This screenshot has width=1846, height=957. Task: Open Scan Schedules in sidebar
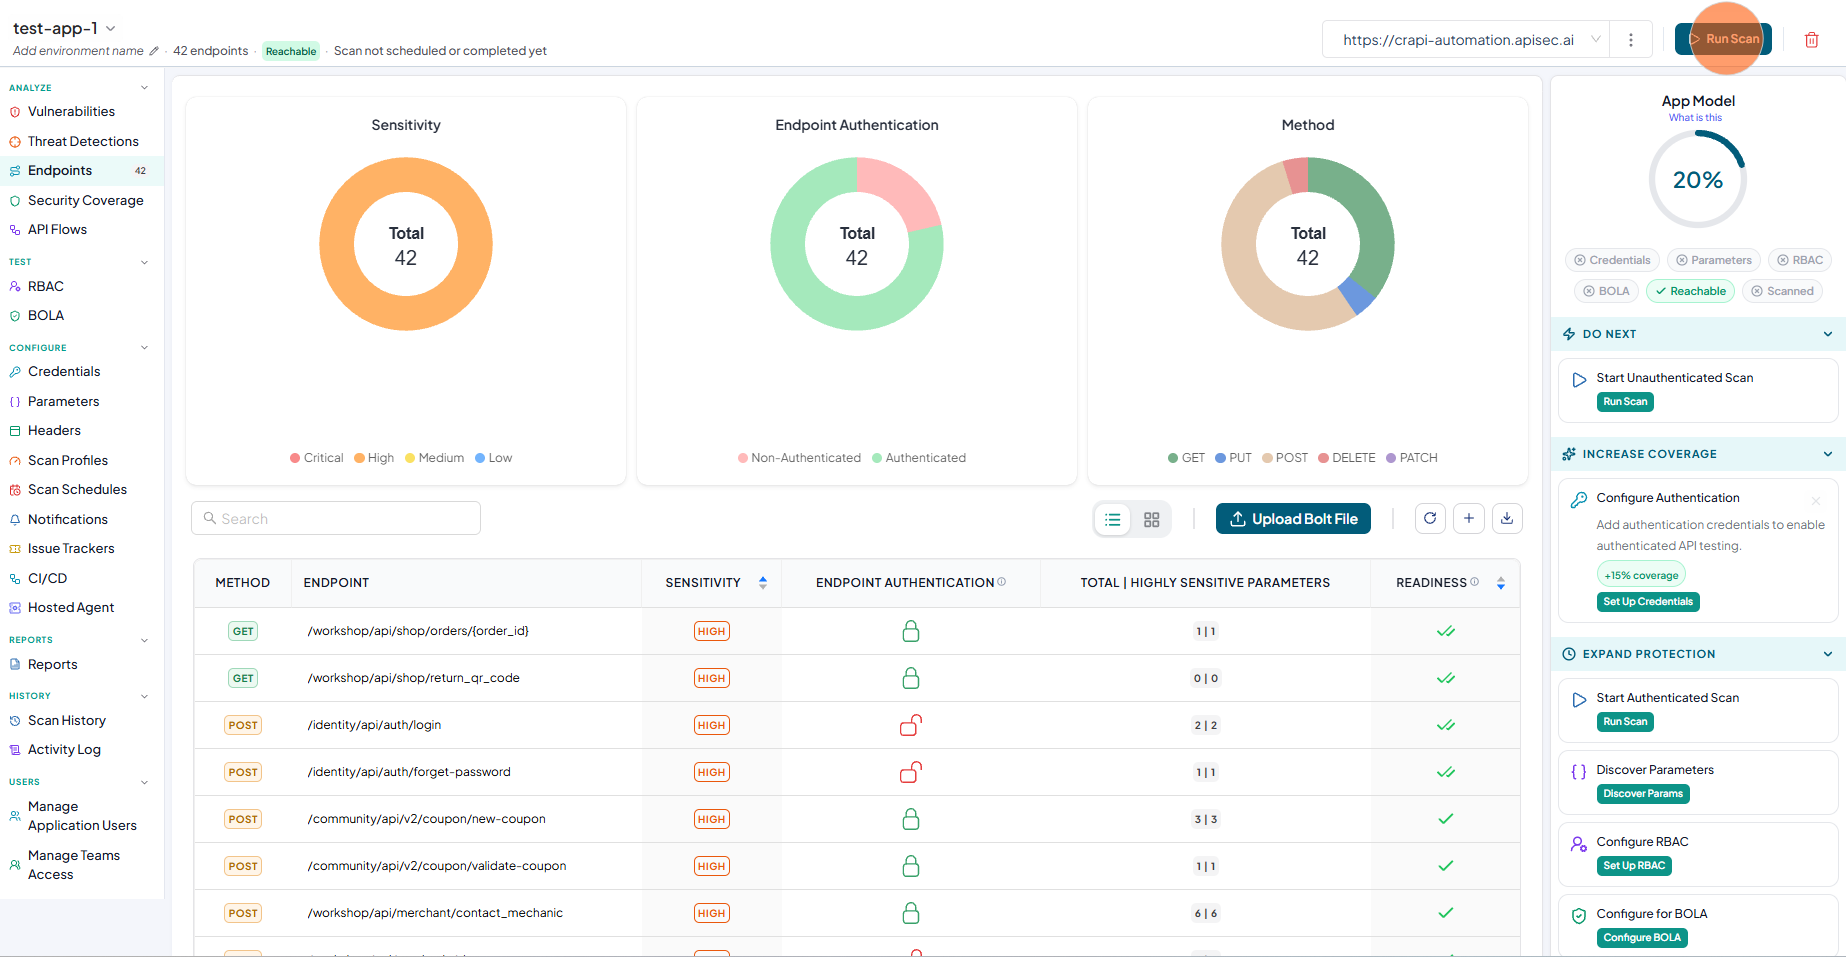pyautogui.click(x=77, y=489)
